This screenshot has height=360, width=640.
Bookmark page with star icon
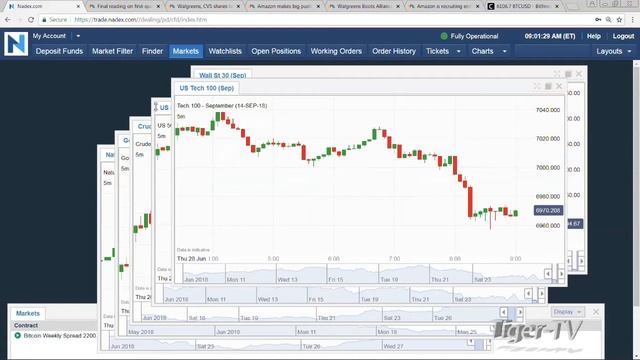tap(619, 20)
